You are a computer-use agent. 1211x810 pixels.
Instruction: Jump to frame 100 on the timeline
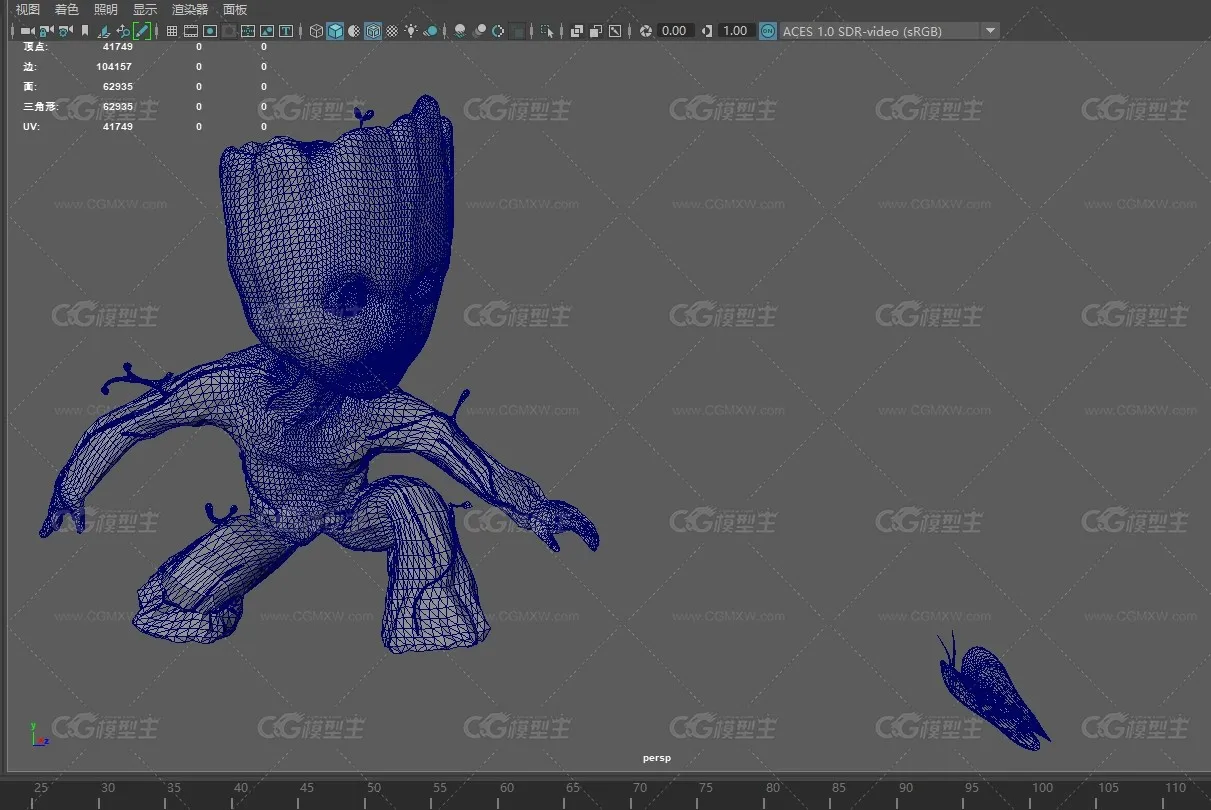click(x=1043, y=788)
